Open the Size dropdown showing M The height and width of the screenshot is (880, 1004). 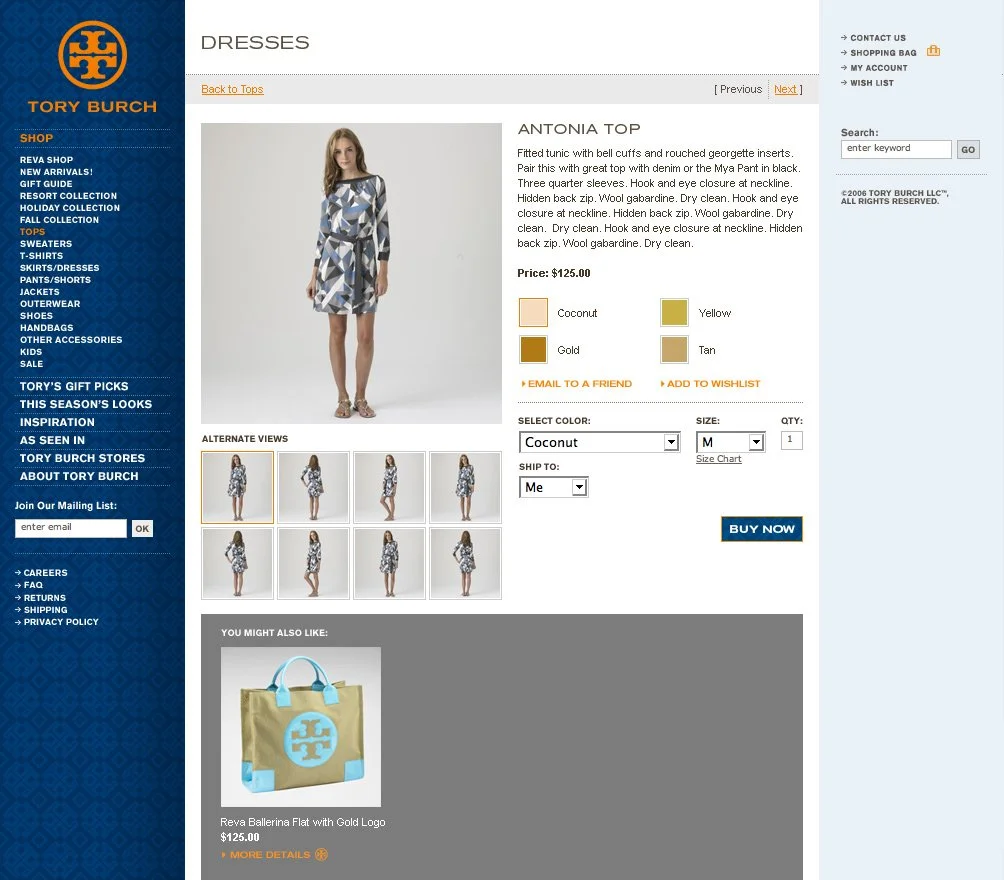pos(731,442)
